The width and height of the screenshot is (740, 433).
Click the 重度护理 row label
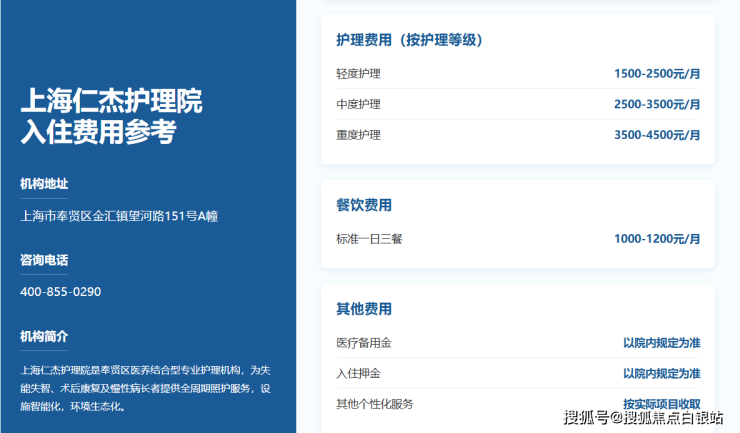(358, 135)
